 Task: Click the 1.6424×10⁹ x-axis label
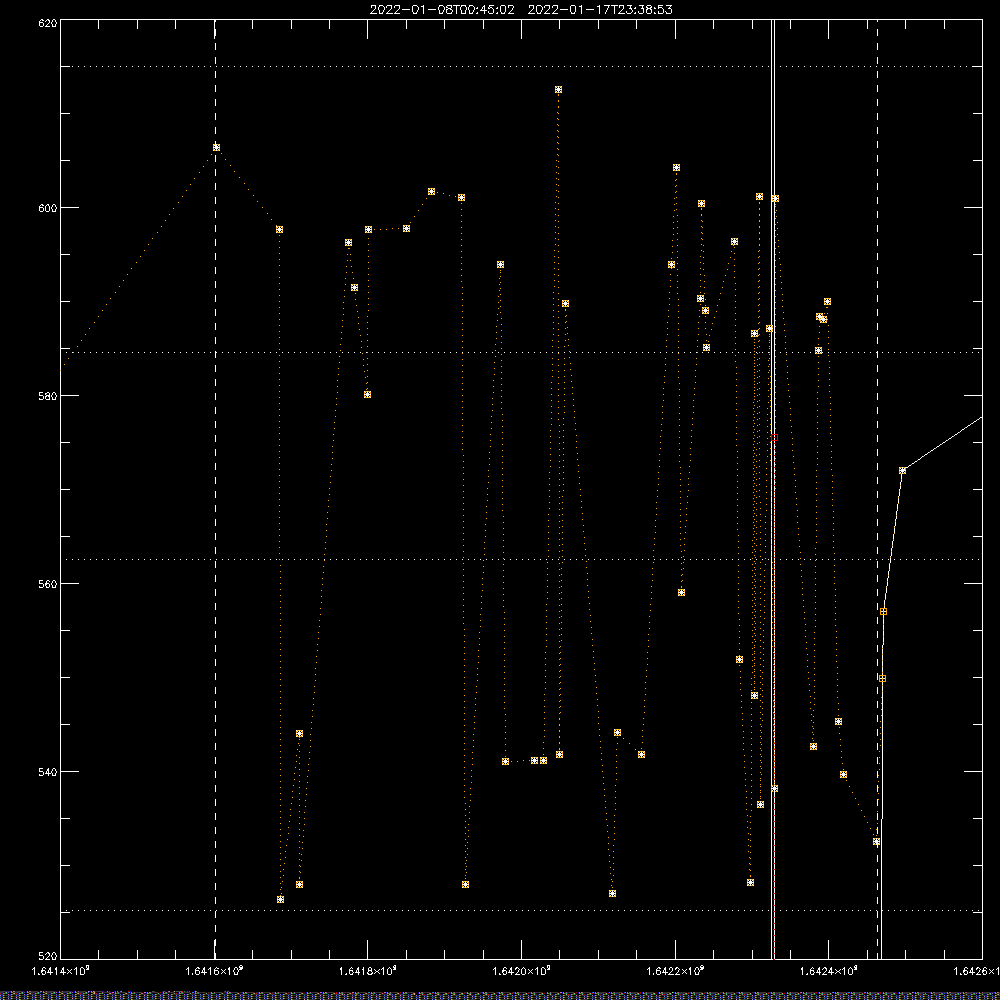(x=828, y=971)
